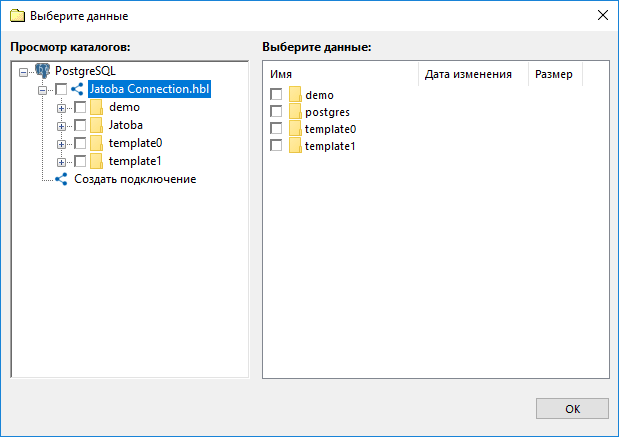Click the PostgreSQL elephant icon in the tree
Viewport: 619px width, 437px height.
click(x=43, y=71)
